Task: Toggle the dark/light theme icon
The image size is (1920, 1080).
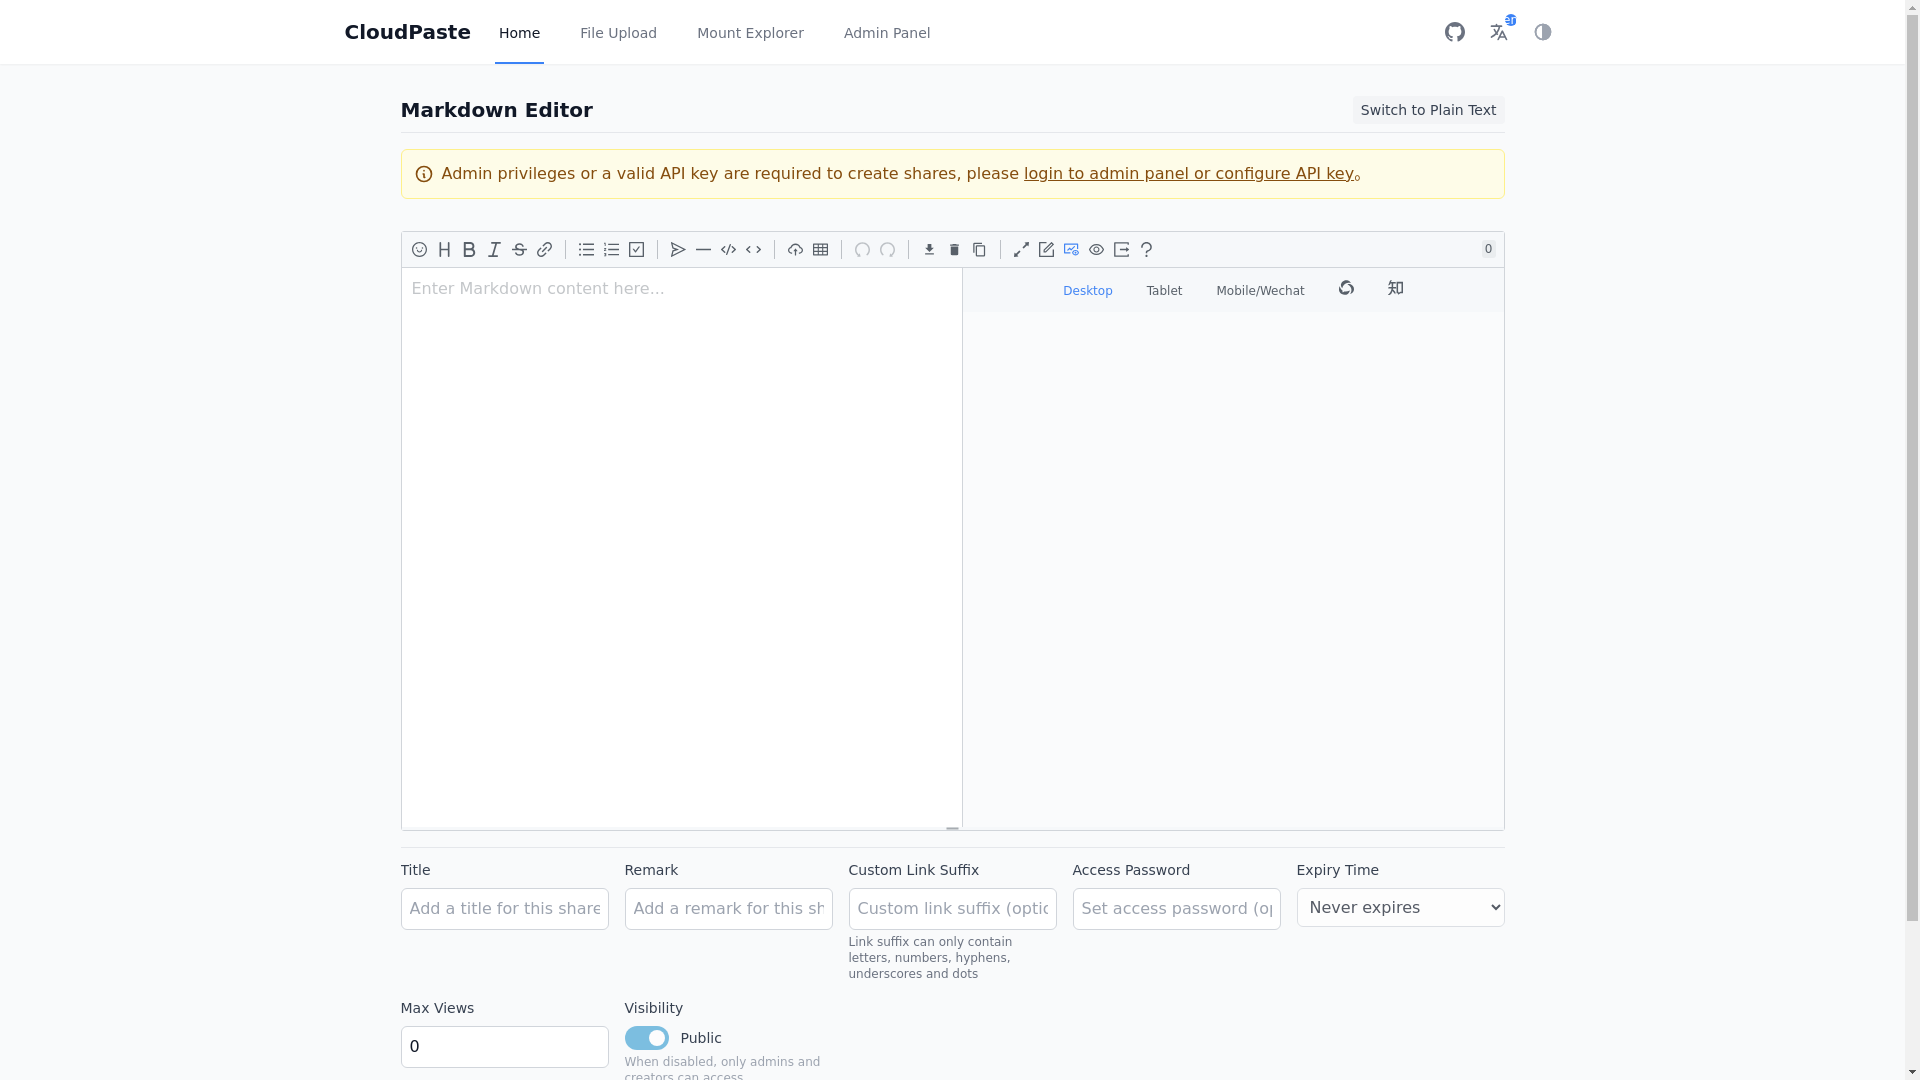Action: pyautogui.click(x=1542, y=32)
